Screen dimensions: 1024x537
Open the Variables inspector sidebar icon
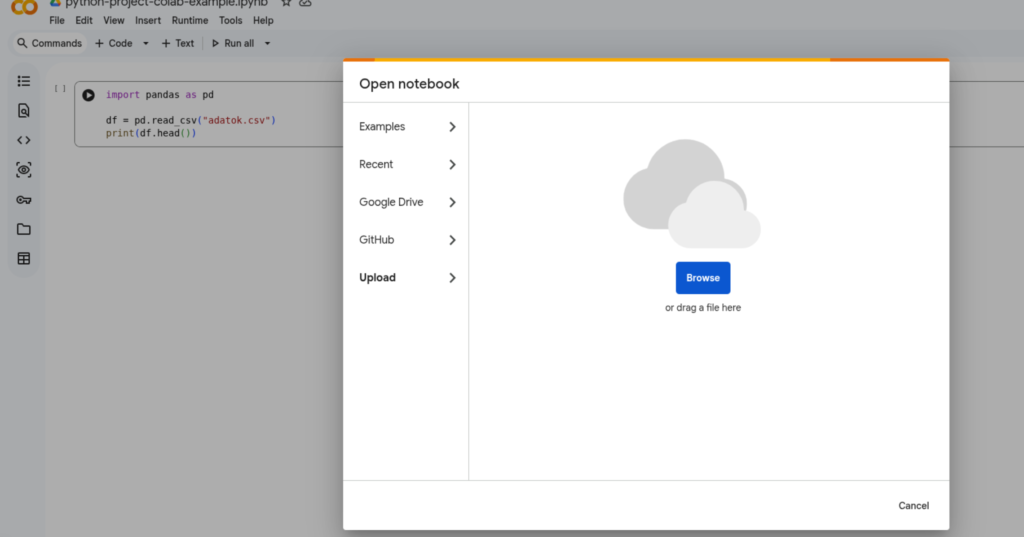(x=24, y=170)
